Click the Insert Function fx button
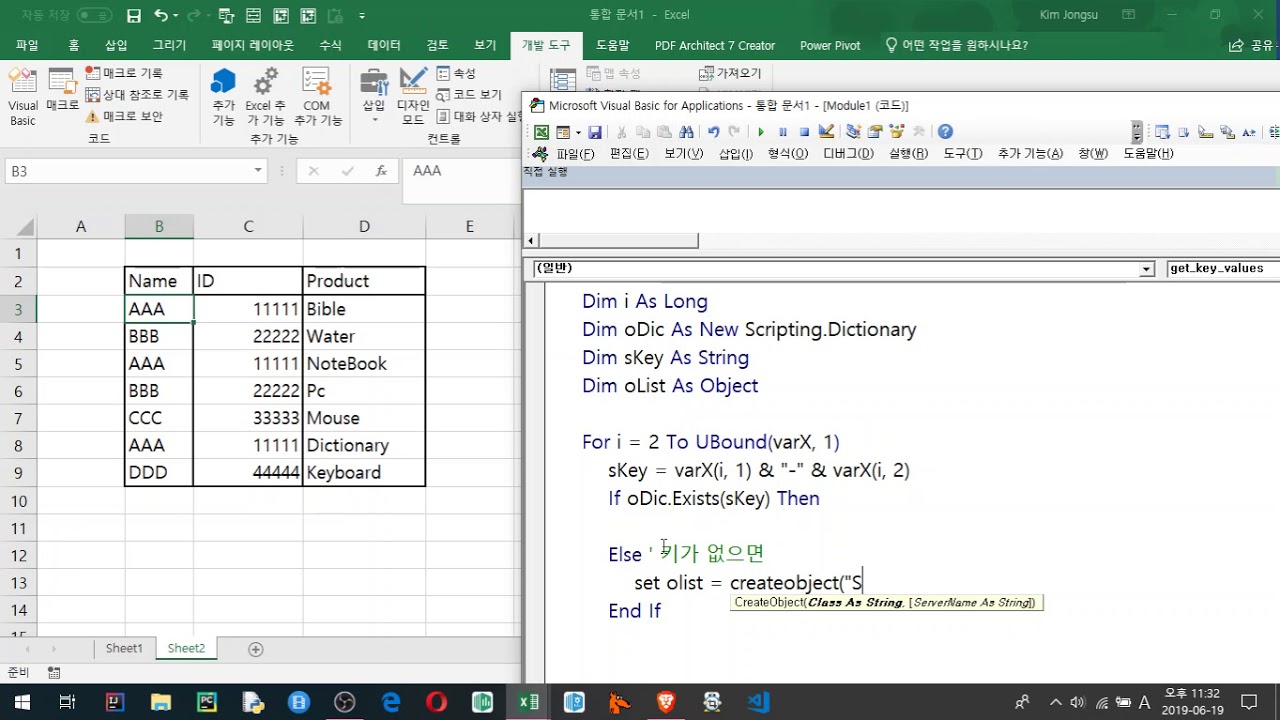 [x=381, y=171]
